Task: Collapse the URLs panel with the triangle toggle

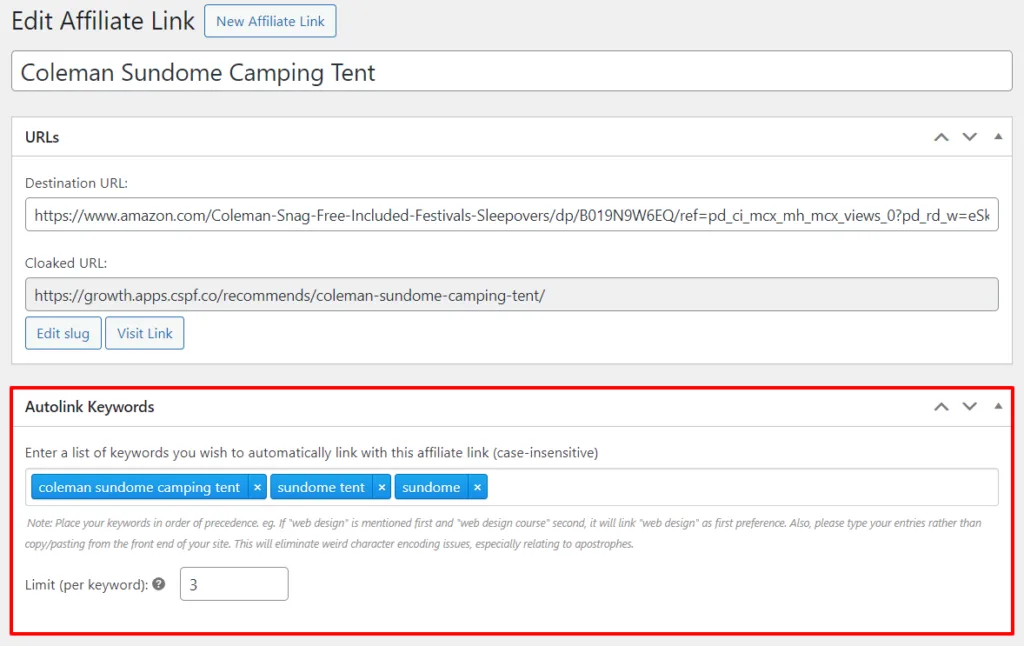Action: 998,137
